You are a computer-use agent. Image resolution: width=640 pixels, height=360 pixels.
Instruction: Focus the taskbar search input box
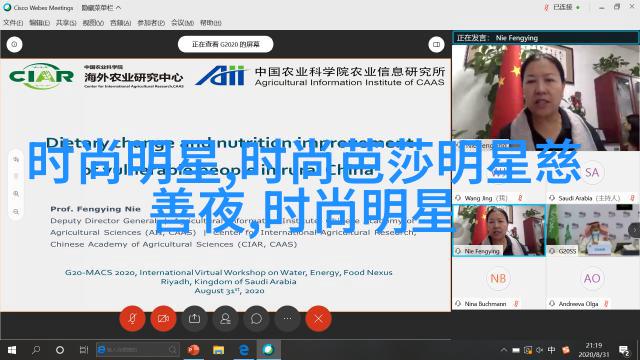(138, 350)
